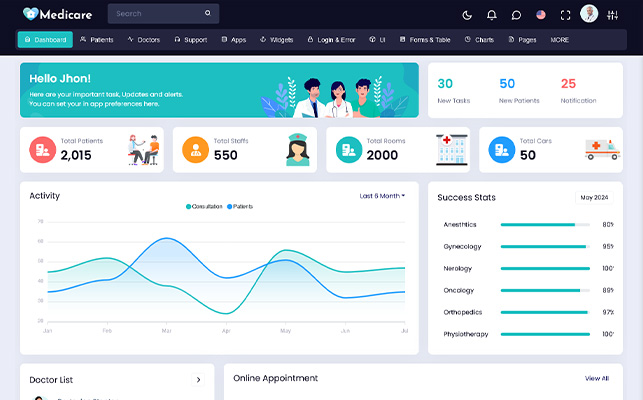The width and height of the screenshot is (643, 400).
Task: Click into the Search field
Action: tap(155, 14)
